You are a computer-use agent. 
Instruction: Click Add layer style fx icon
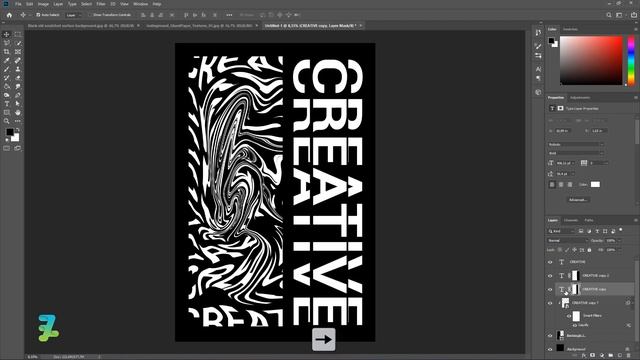(584, 356)
